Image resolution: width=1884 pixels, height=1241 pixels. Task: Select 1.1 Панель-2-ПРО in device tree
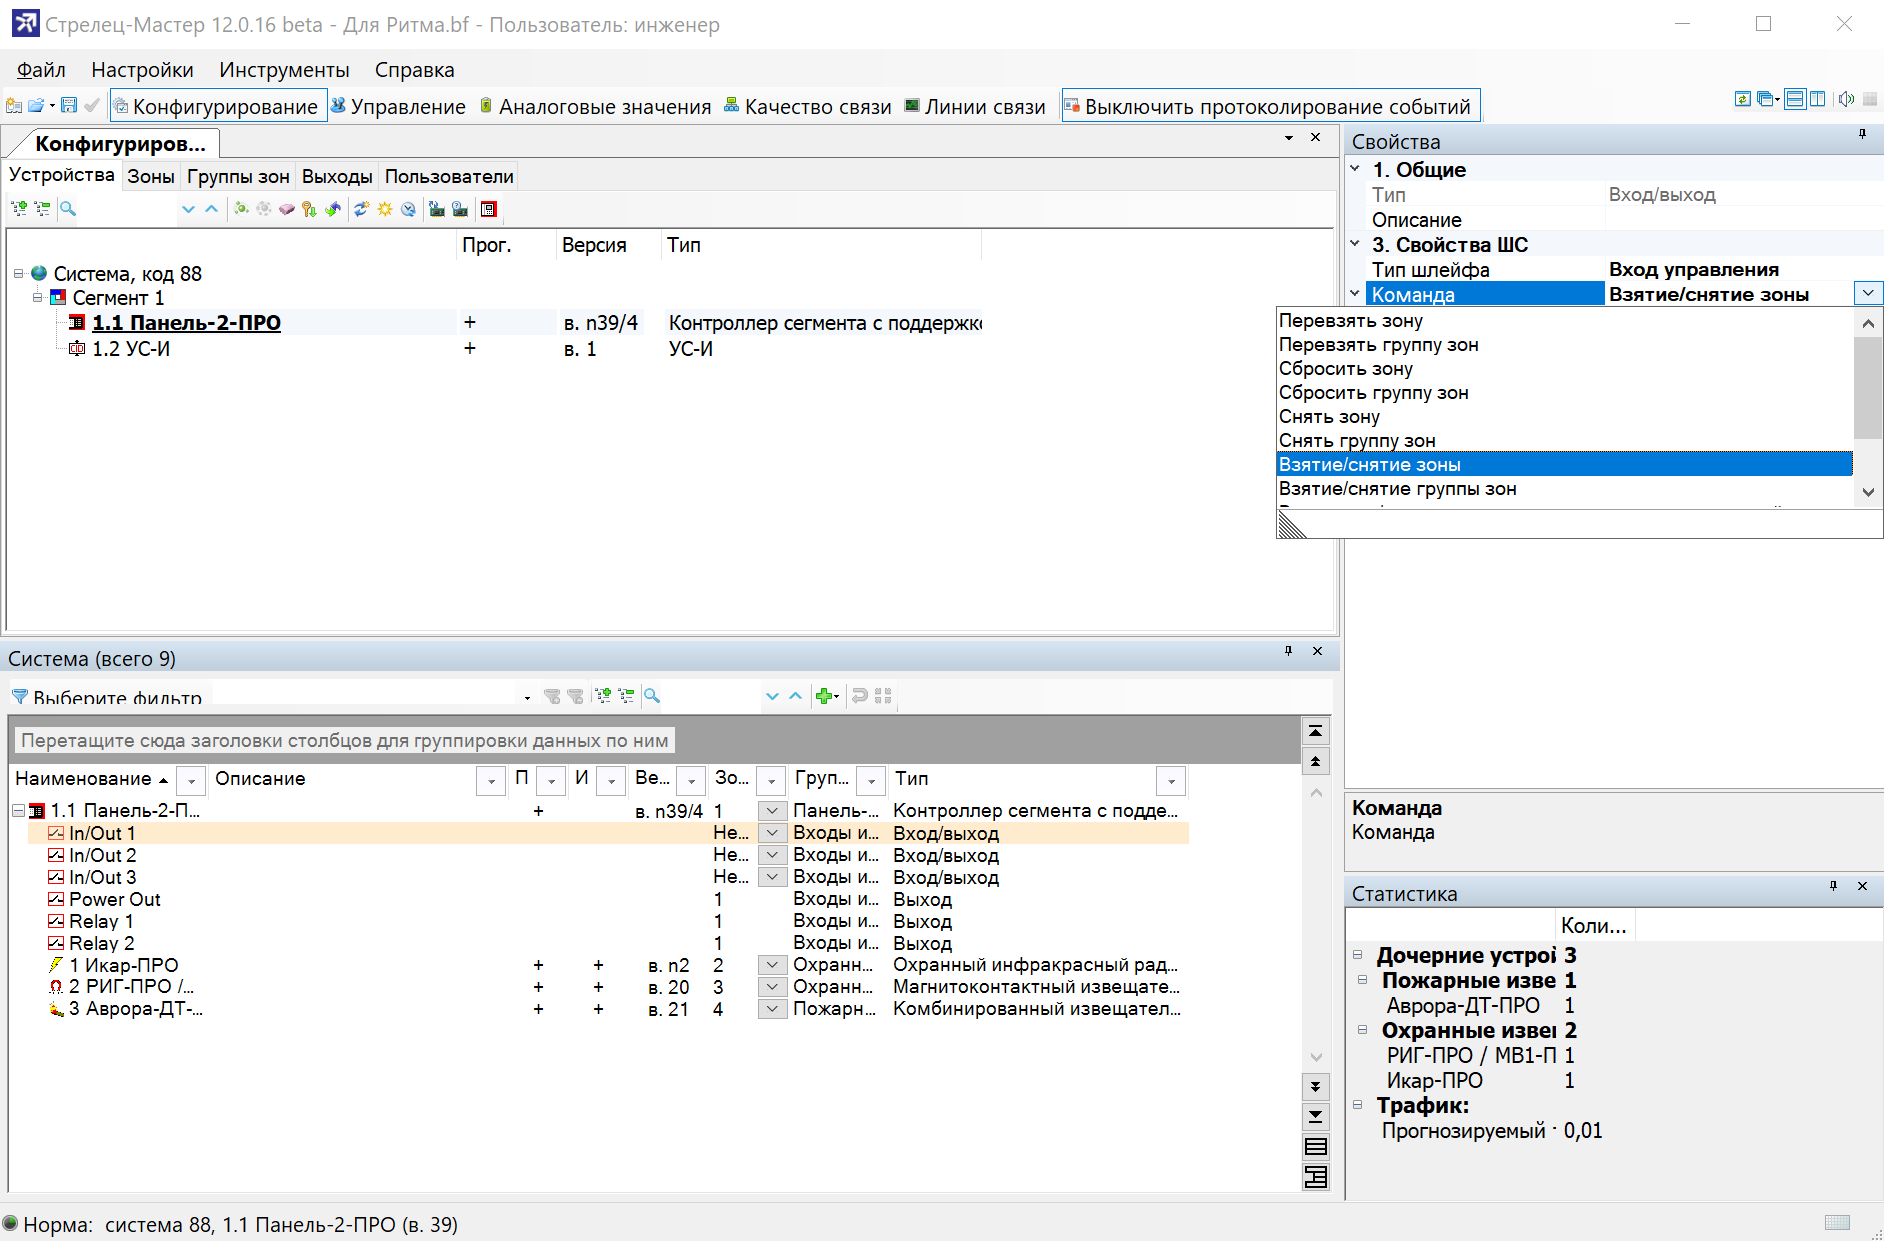tap(186, 323)
